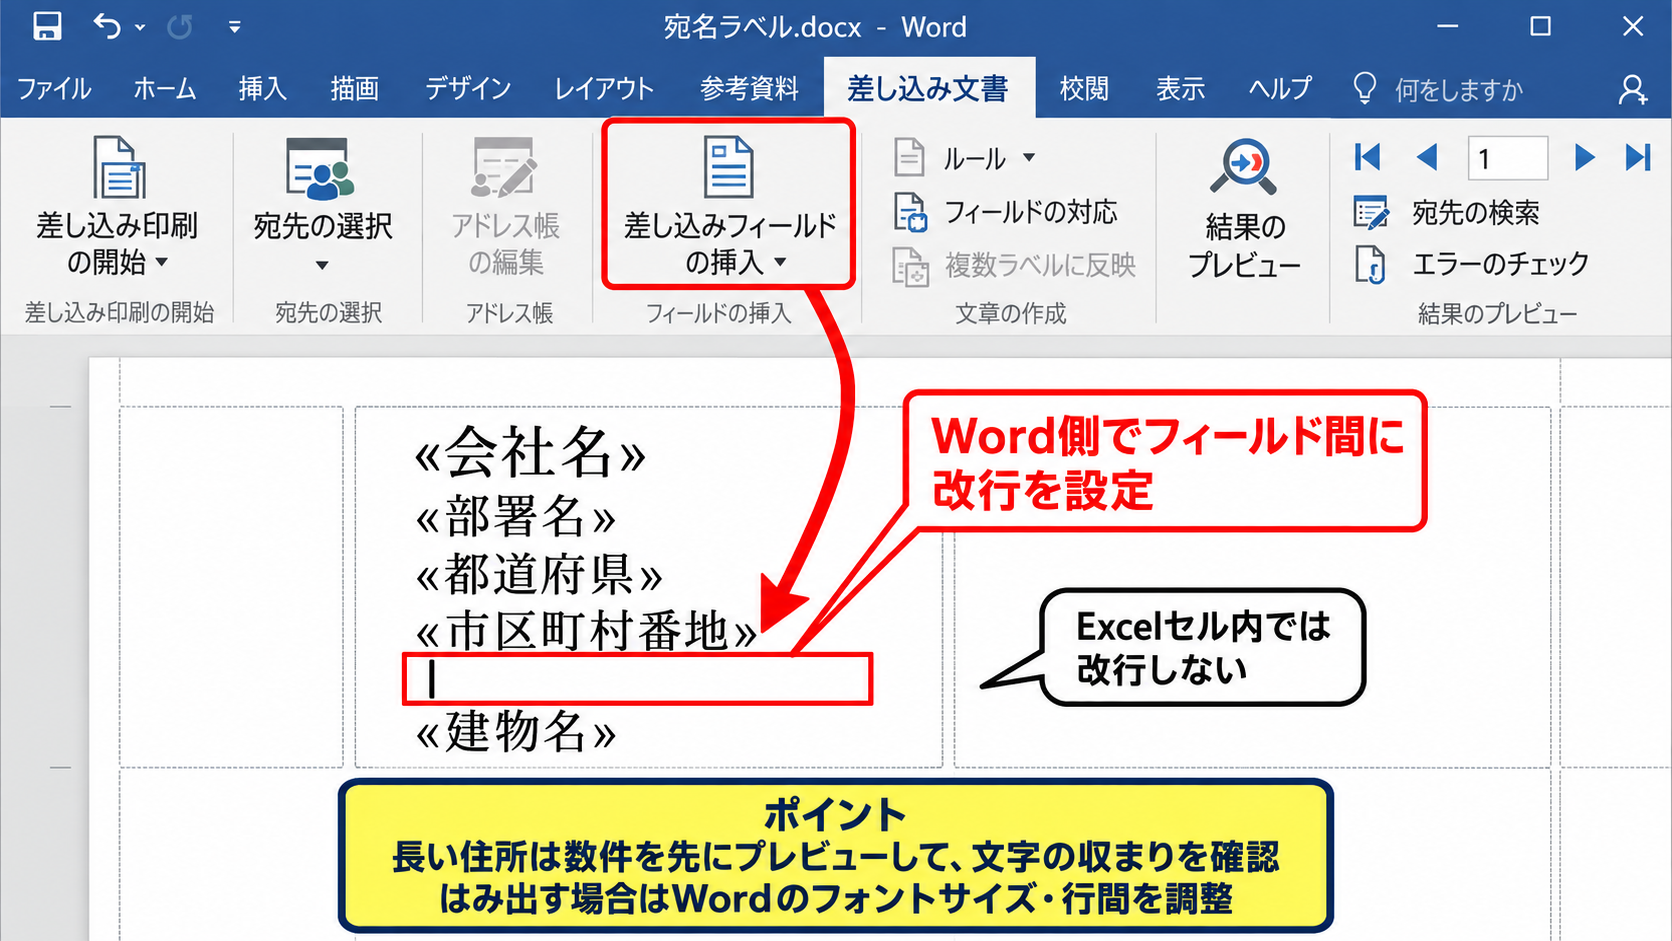The image size is (1672, 941).
Task: Click the 宛先の検索 label
Action: (1475, 213)
